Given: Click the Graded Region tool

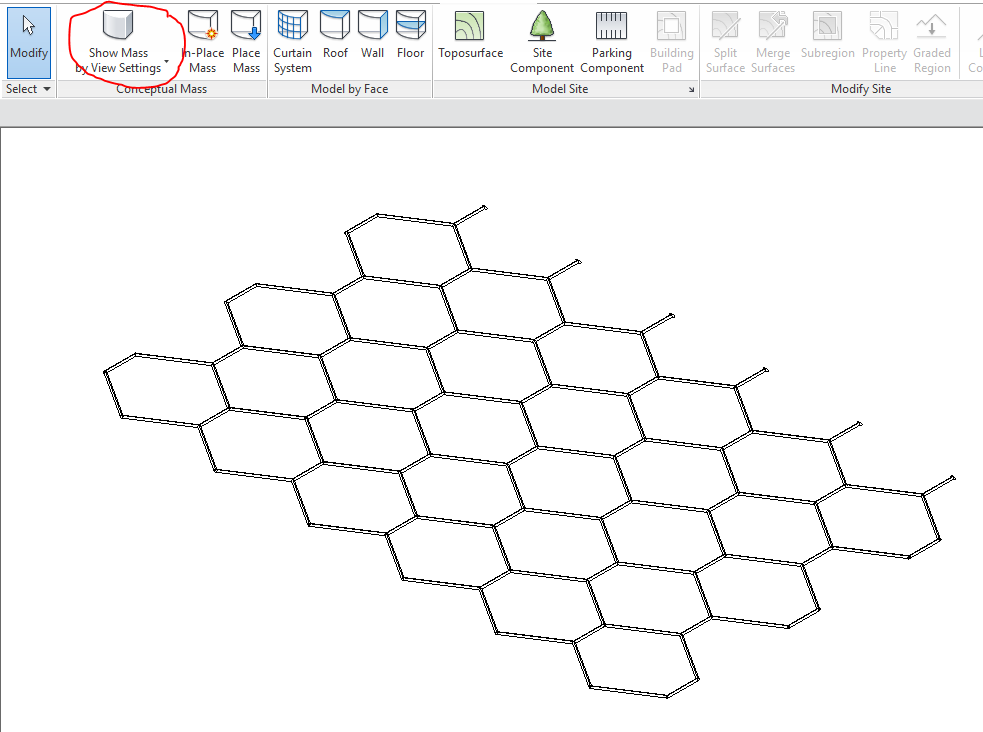Looking at the screenshot, I should (932, 42).
